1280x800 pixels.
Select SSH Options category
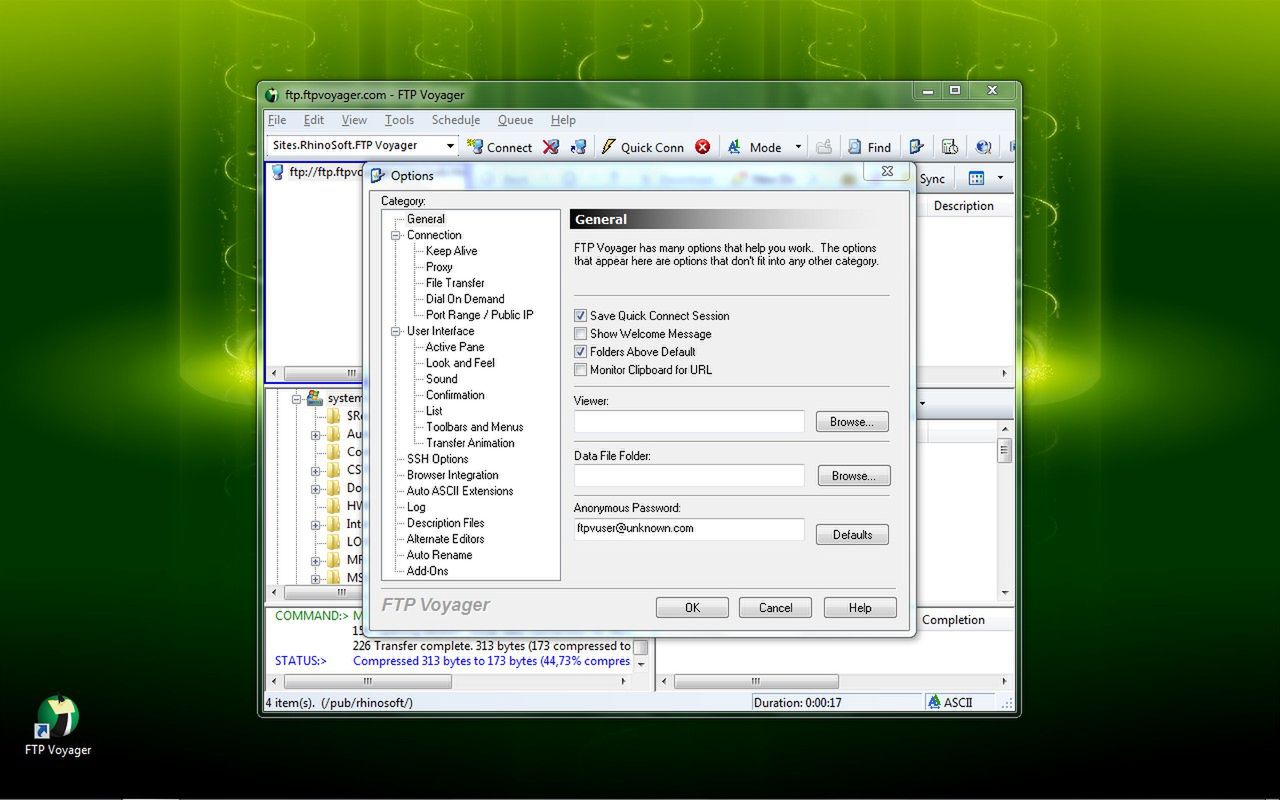(x=437, y=459)
